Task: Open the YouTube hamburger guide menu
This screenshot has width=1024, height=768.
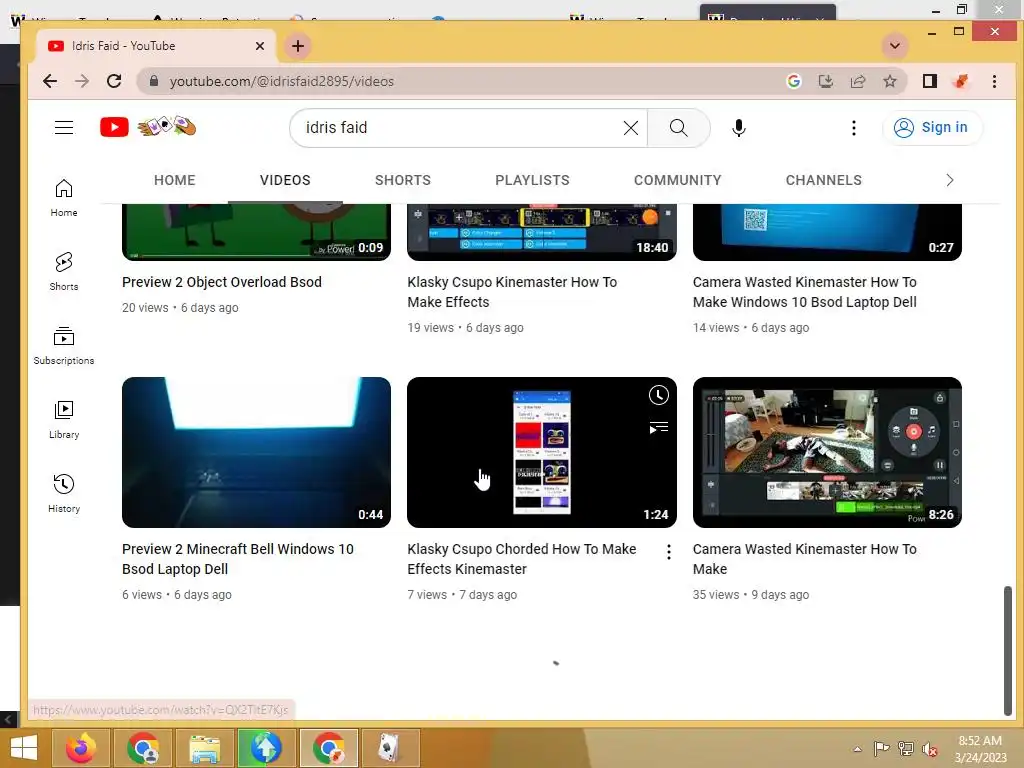Action: [63, 127]
